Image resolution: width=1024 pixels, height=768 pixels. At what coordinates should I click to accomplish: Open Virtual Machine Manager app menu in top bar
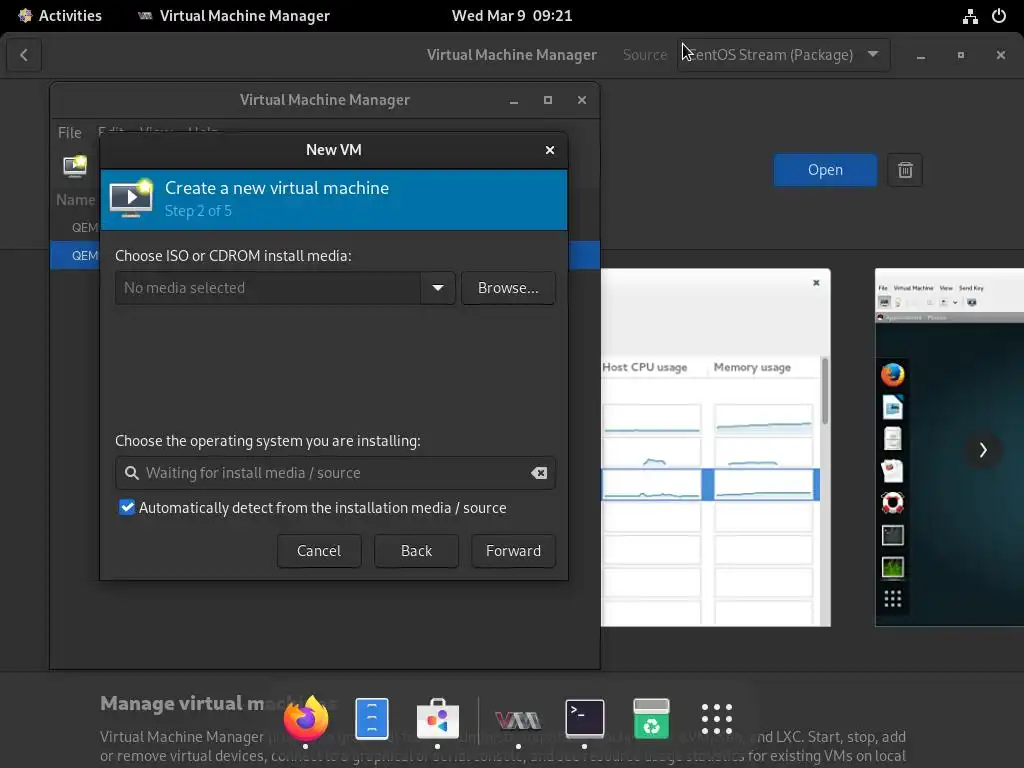tap(234, 16)
